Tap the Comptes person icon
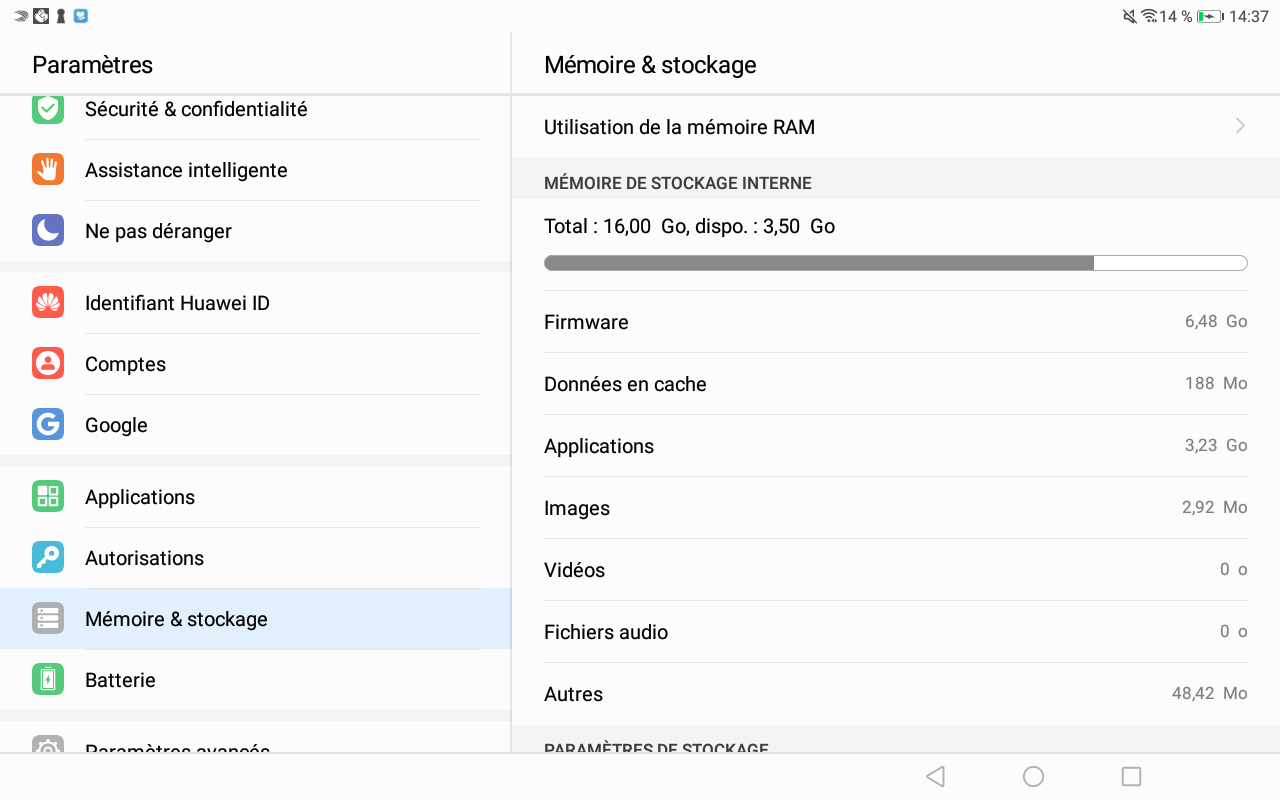 pyautogui.click(x=48, y=364)
